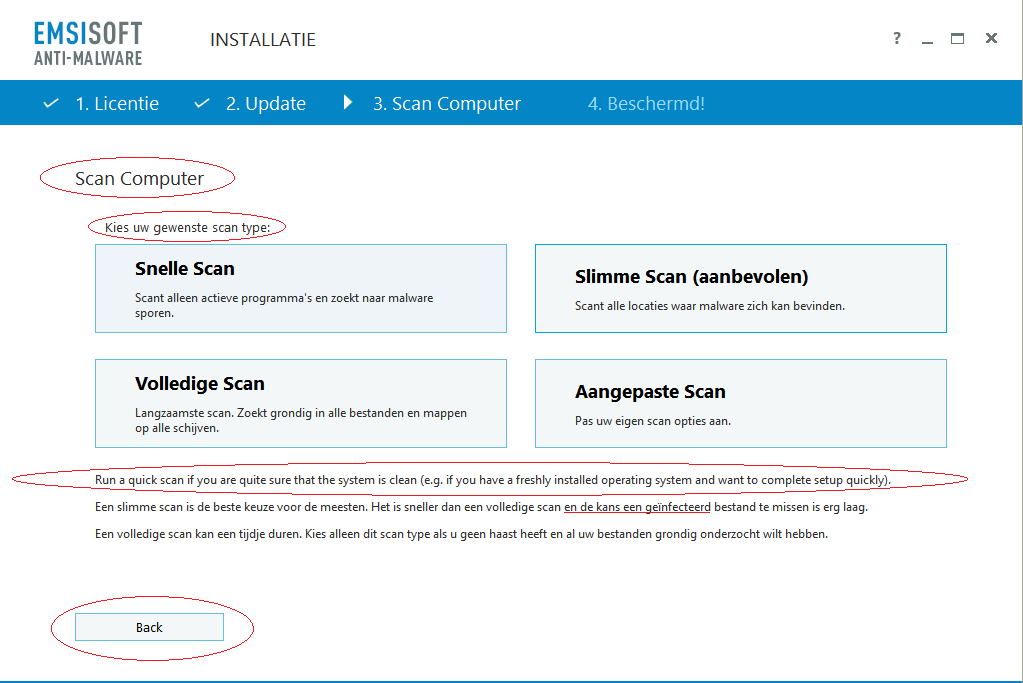Start the Volledige Scan option

pyautogui.click(x=301, y=403)
